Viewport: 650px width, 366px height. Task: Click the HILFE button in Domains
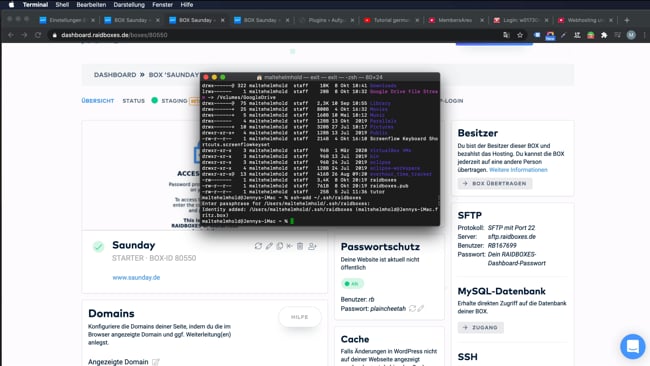coord(299,317)
